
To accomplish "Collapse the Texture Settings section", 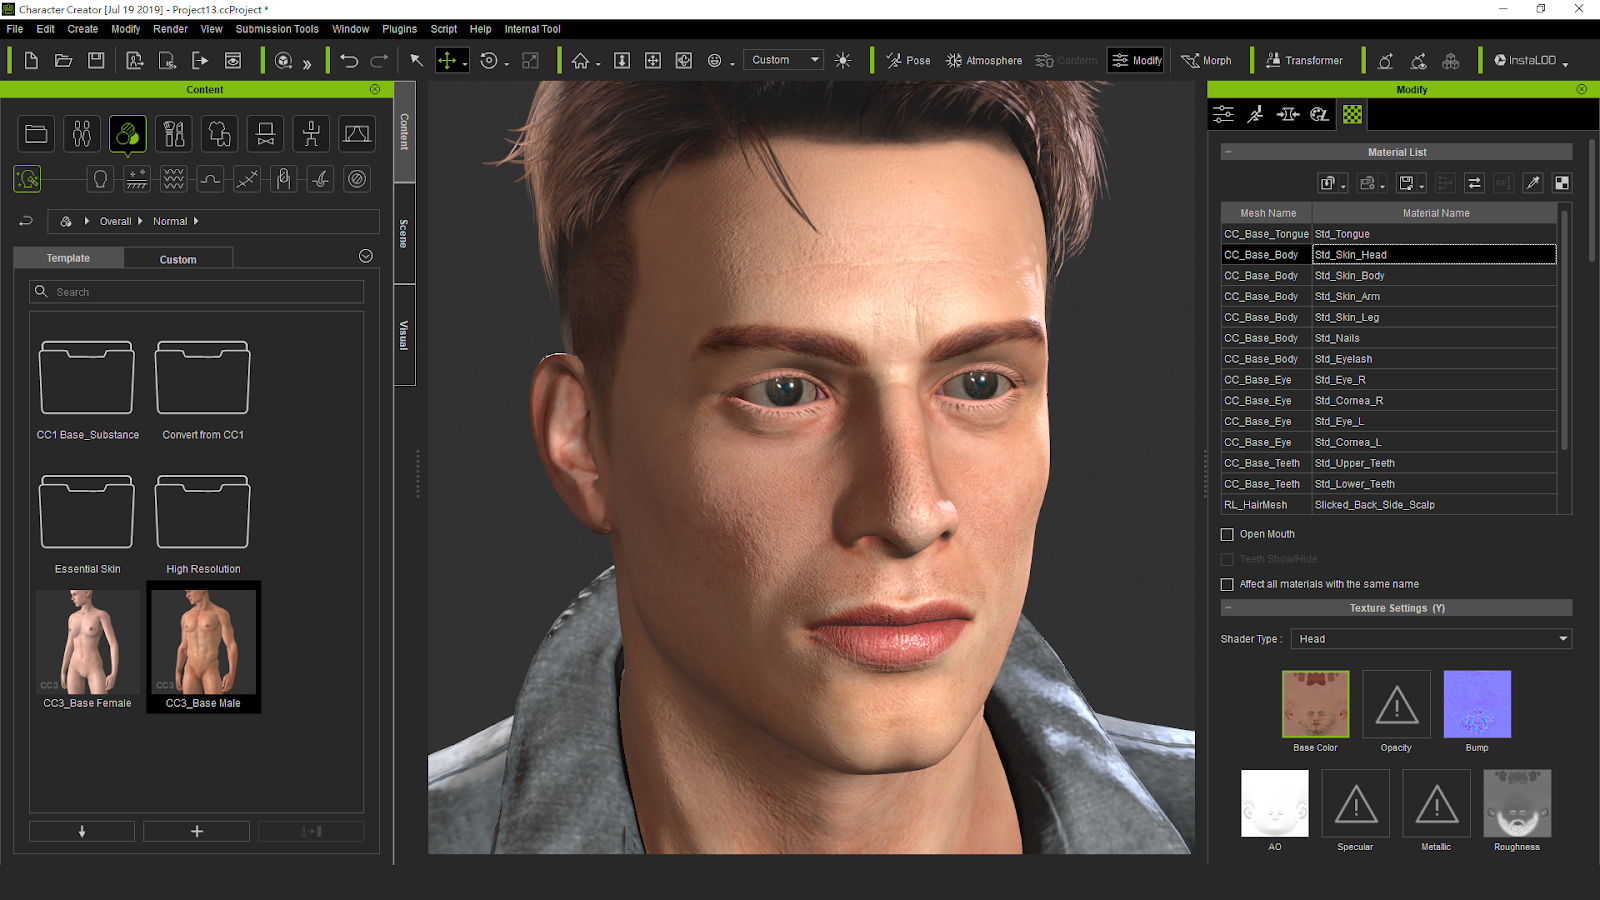I will [x=1228, y=608].
